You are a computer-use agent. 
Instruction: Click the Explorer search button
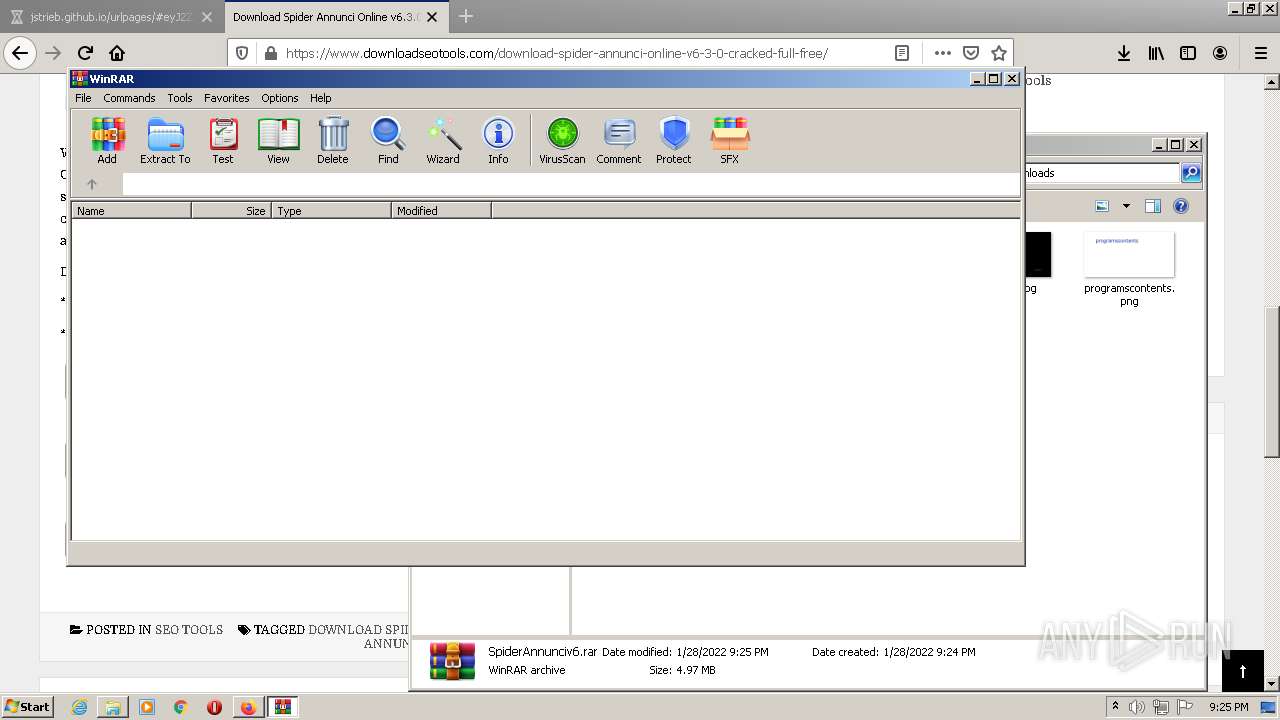(x=1190, y=173)
